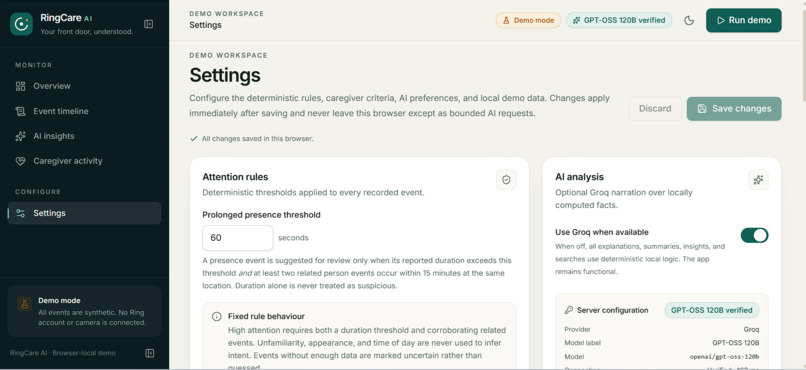
Task: Click the 'RingCare AI · Browser-local demo' footer text
Action: pyautogui.click(x=63, y=353)
